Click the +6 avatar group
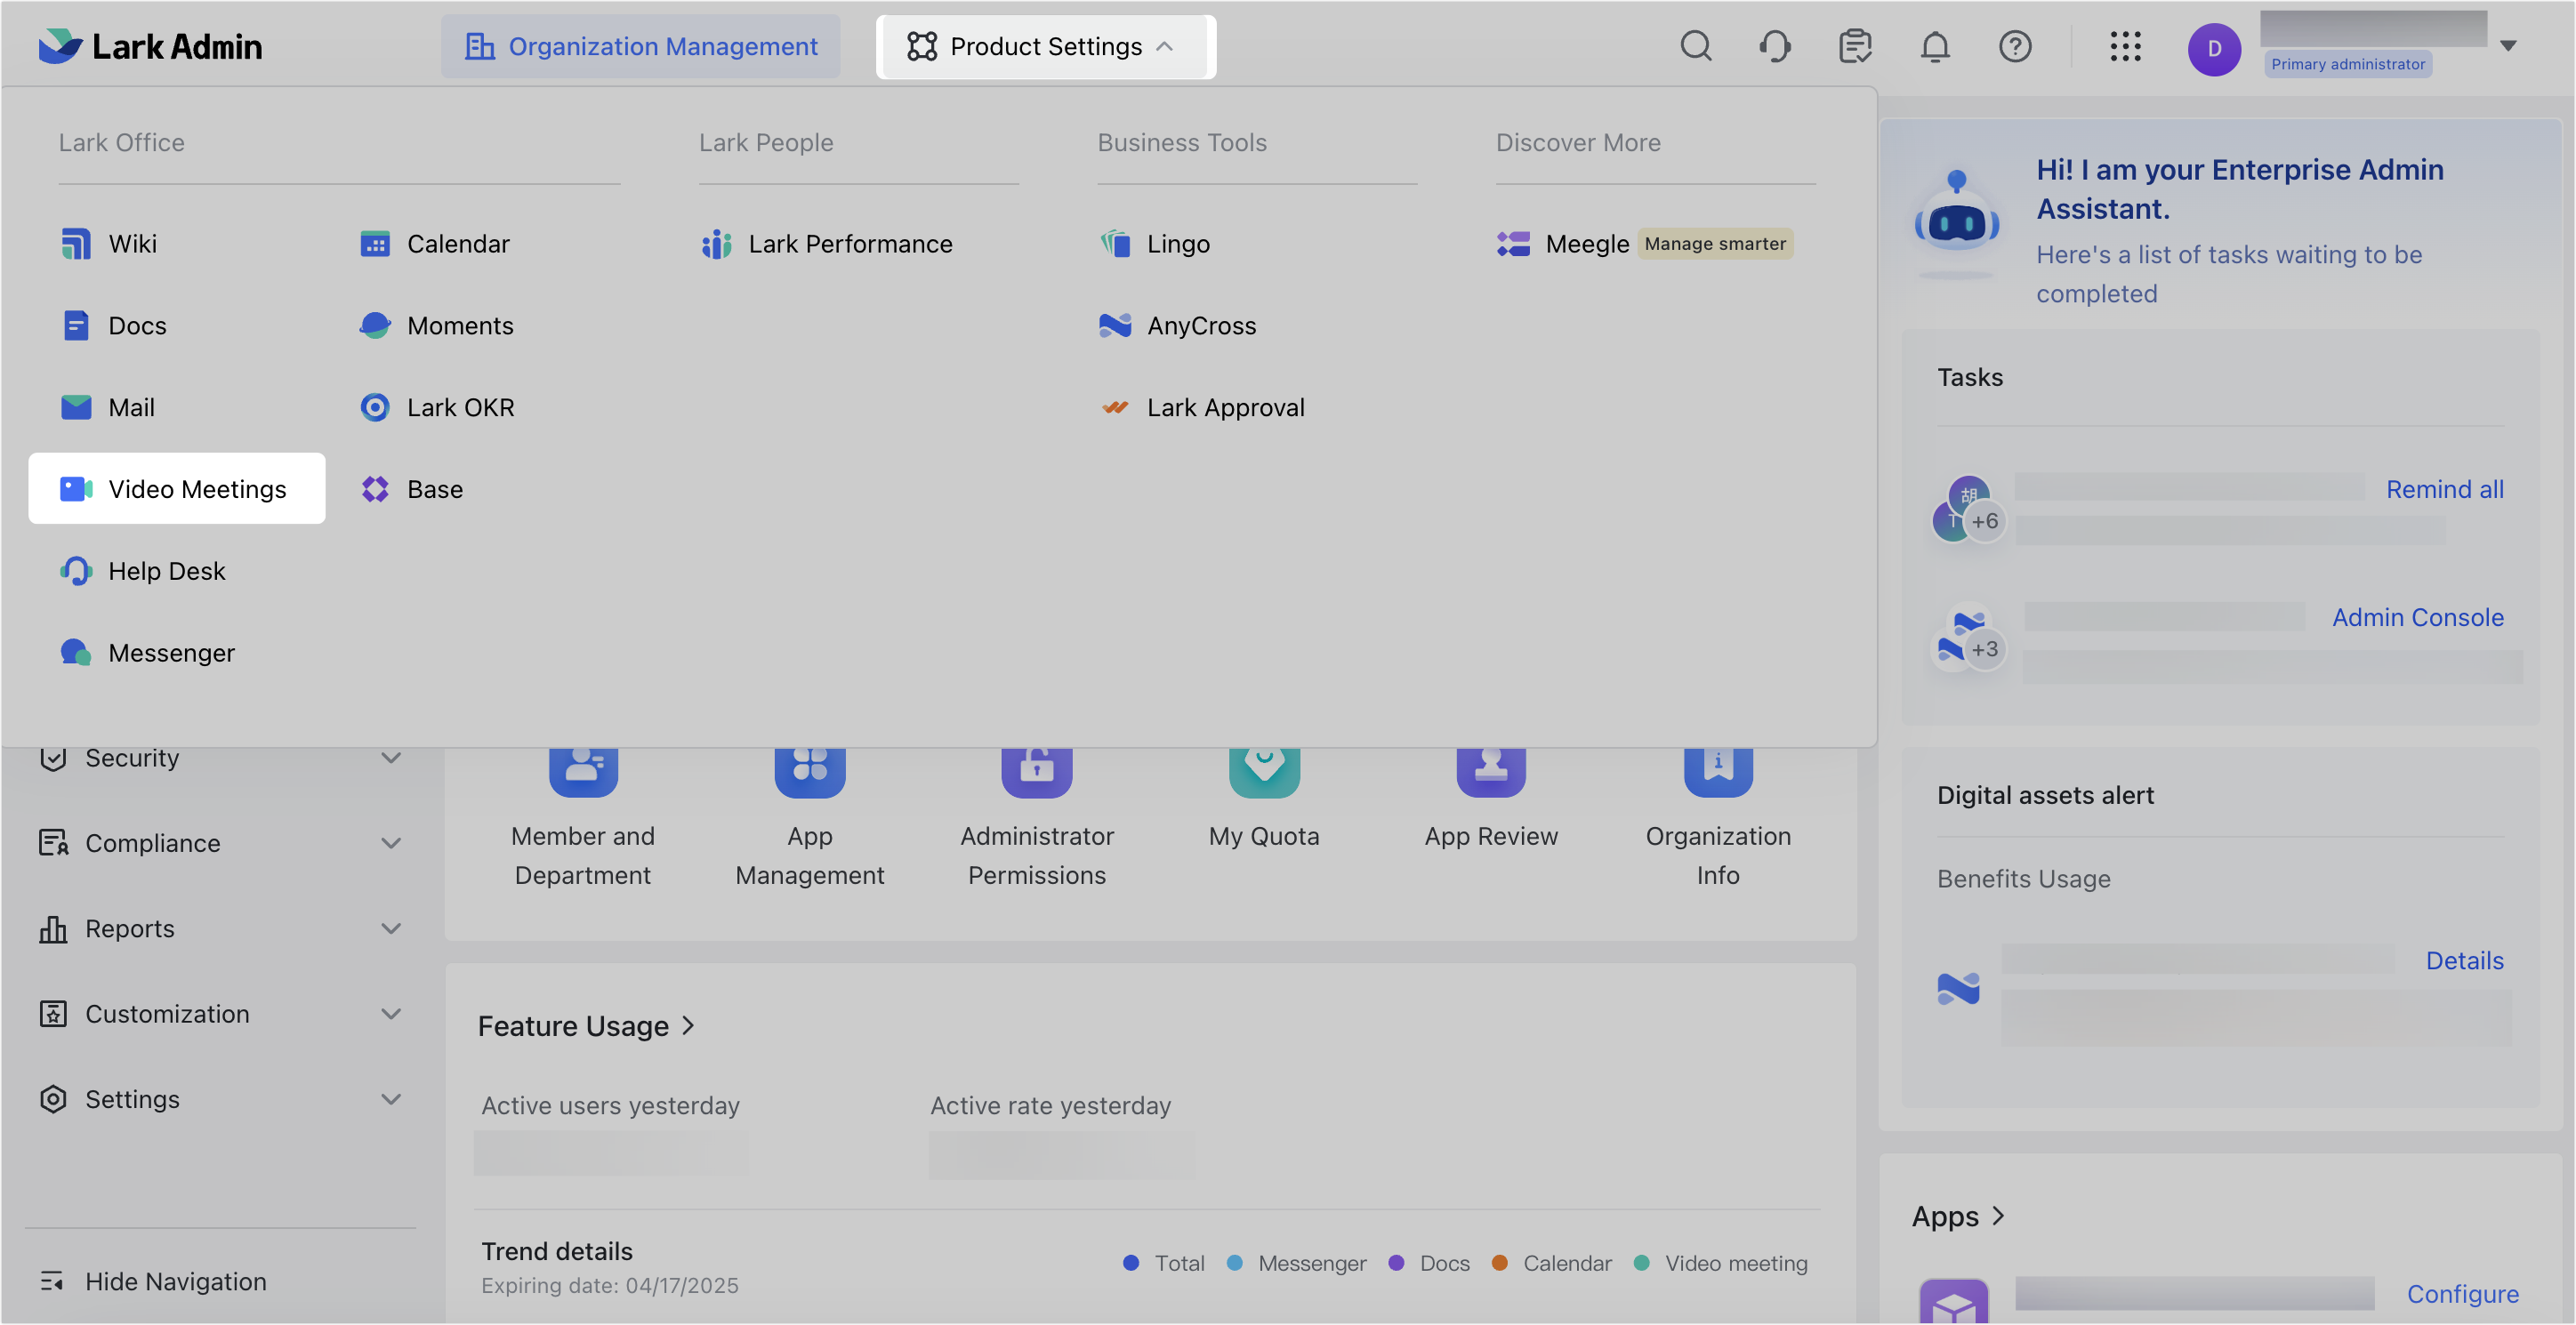The width and height of the screenshot is (2576, 1325). point(1968,508)
